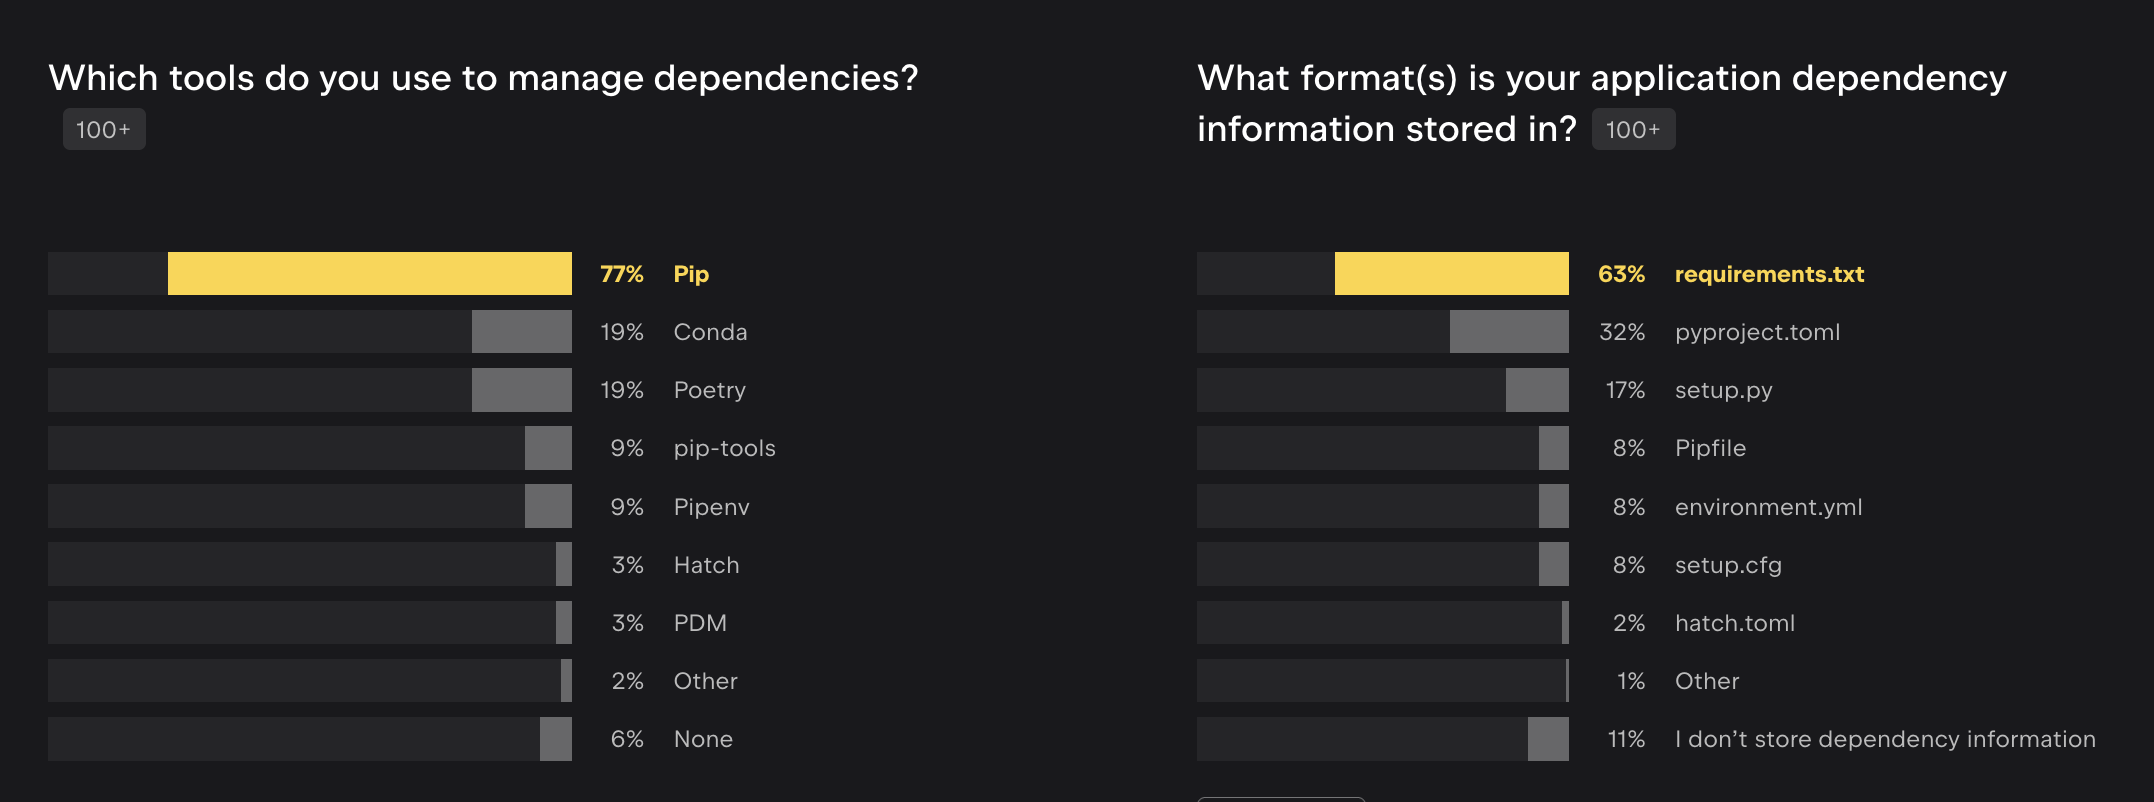Select the pyproject.toml label
The width and height of the screenshot is (2154, 802).
point(1757,332)
